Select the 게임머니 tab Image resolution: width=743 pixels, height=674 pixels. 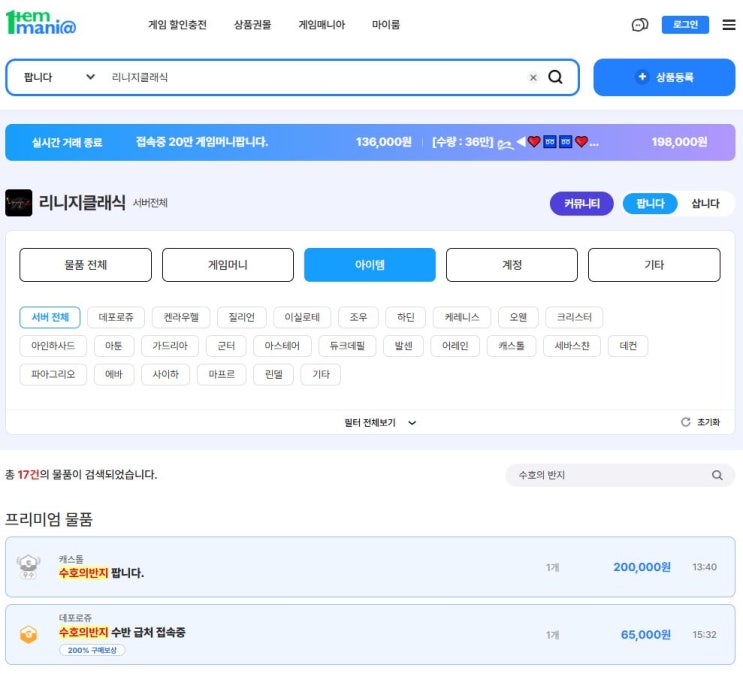pos(228,265)
